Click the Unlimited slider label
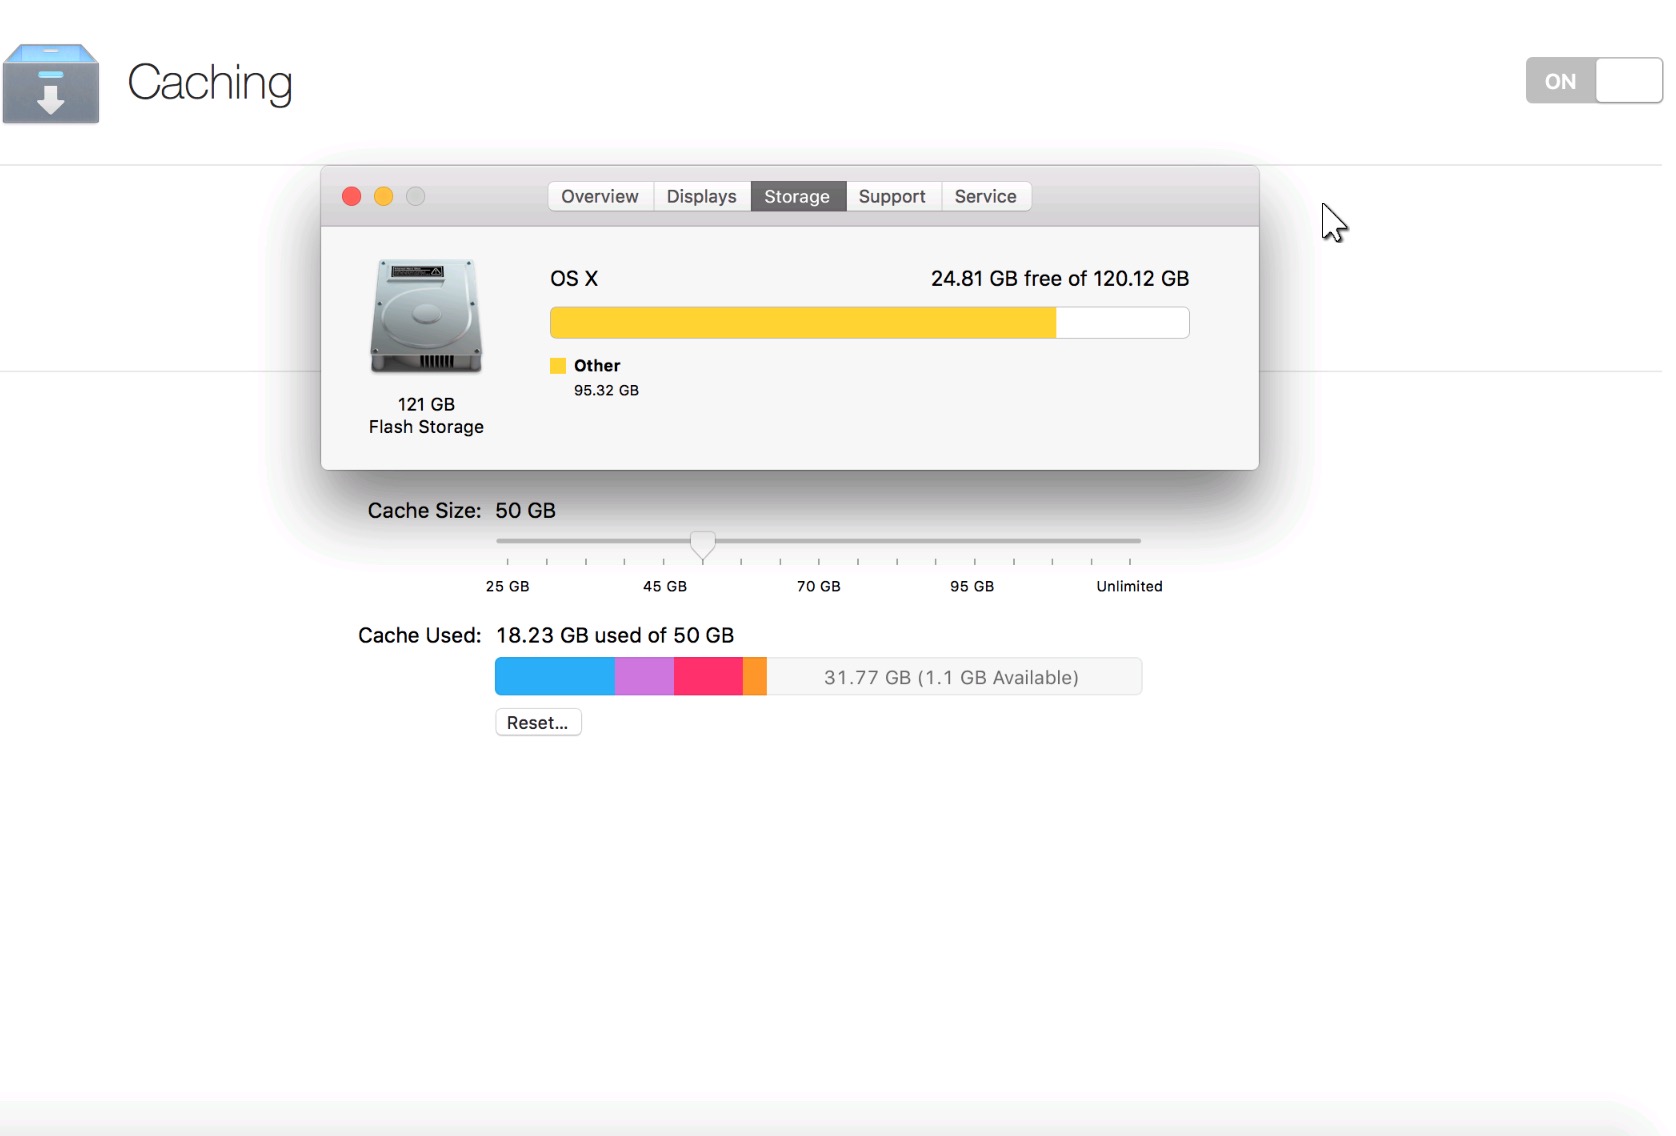 [x=1129, y=586]
